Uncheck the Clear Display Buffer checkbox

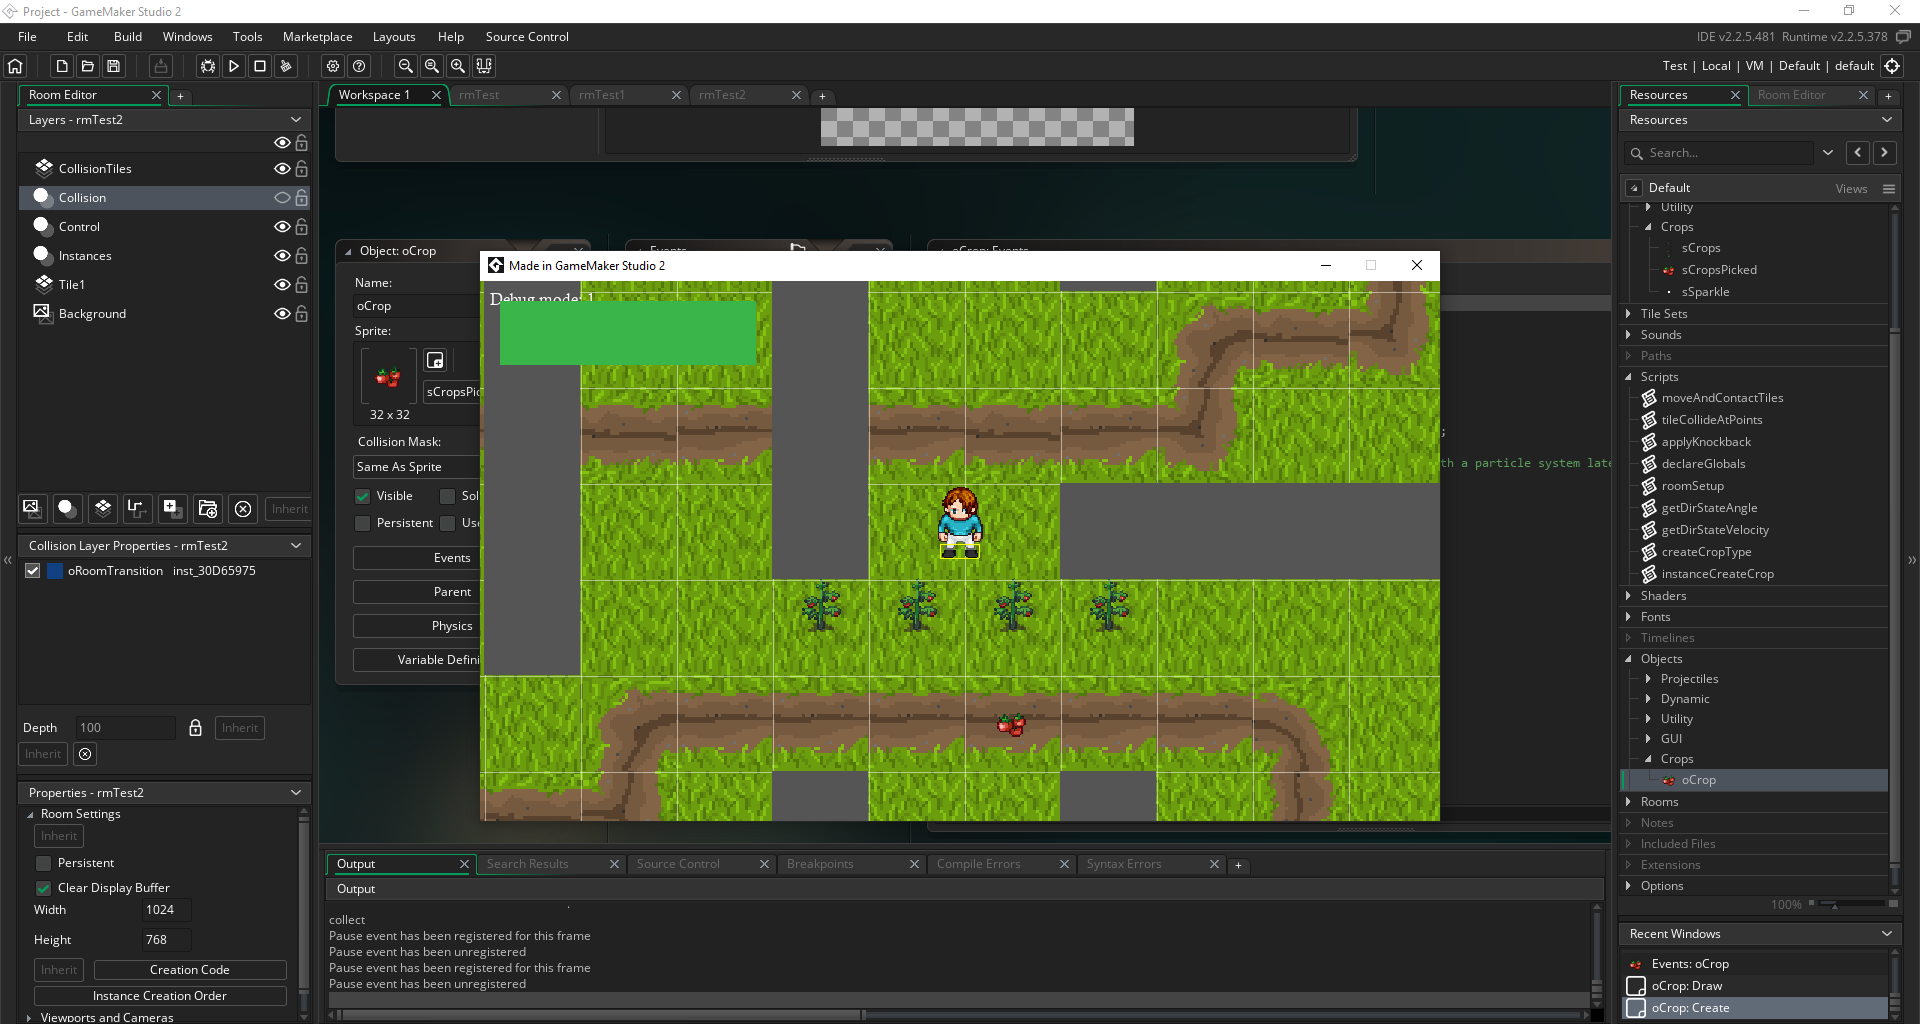[x=44, y=888]
